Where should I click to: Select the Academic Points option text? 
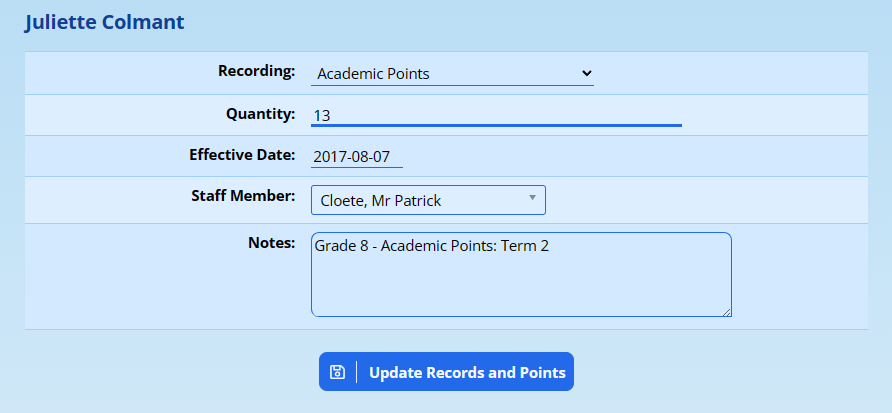(x=373, y=73)
